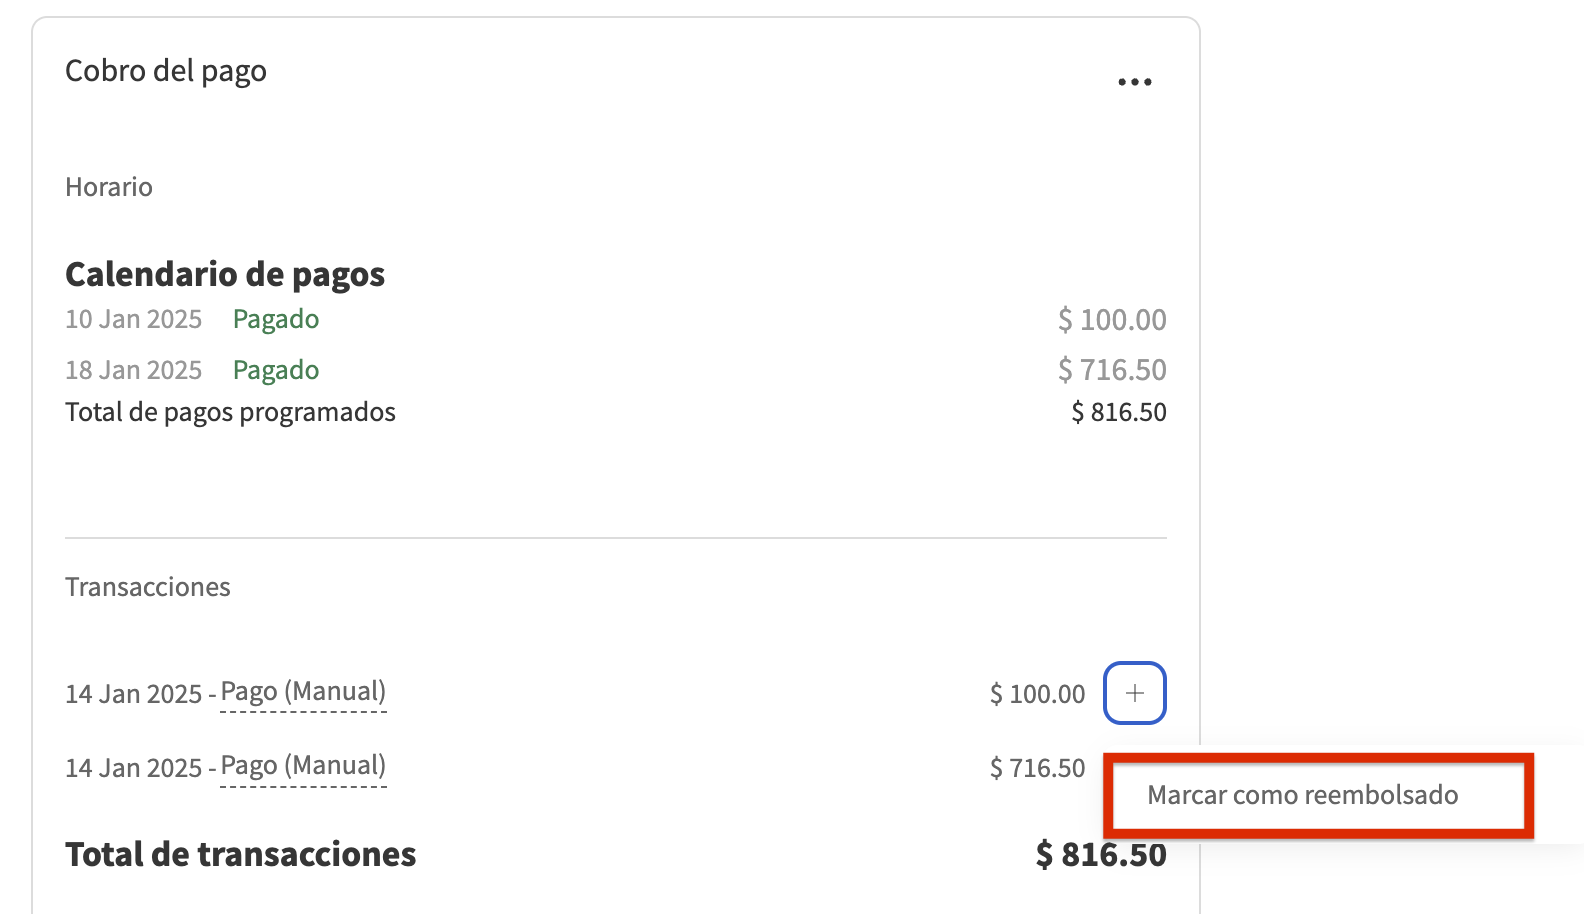The image size is (1584, 914).
Task: Click the Total de transacciones label
Action: (241, 855)
